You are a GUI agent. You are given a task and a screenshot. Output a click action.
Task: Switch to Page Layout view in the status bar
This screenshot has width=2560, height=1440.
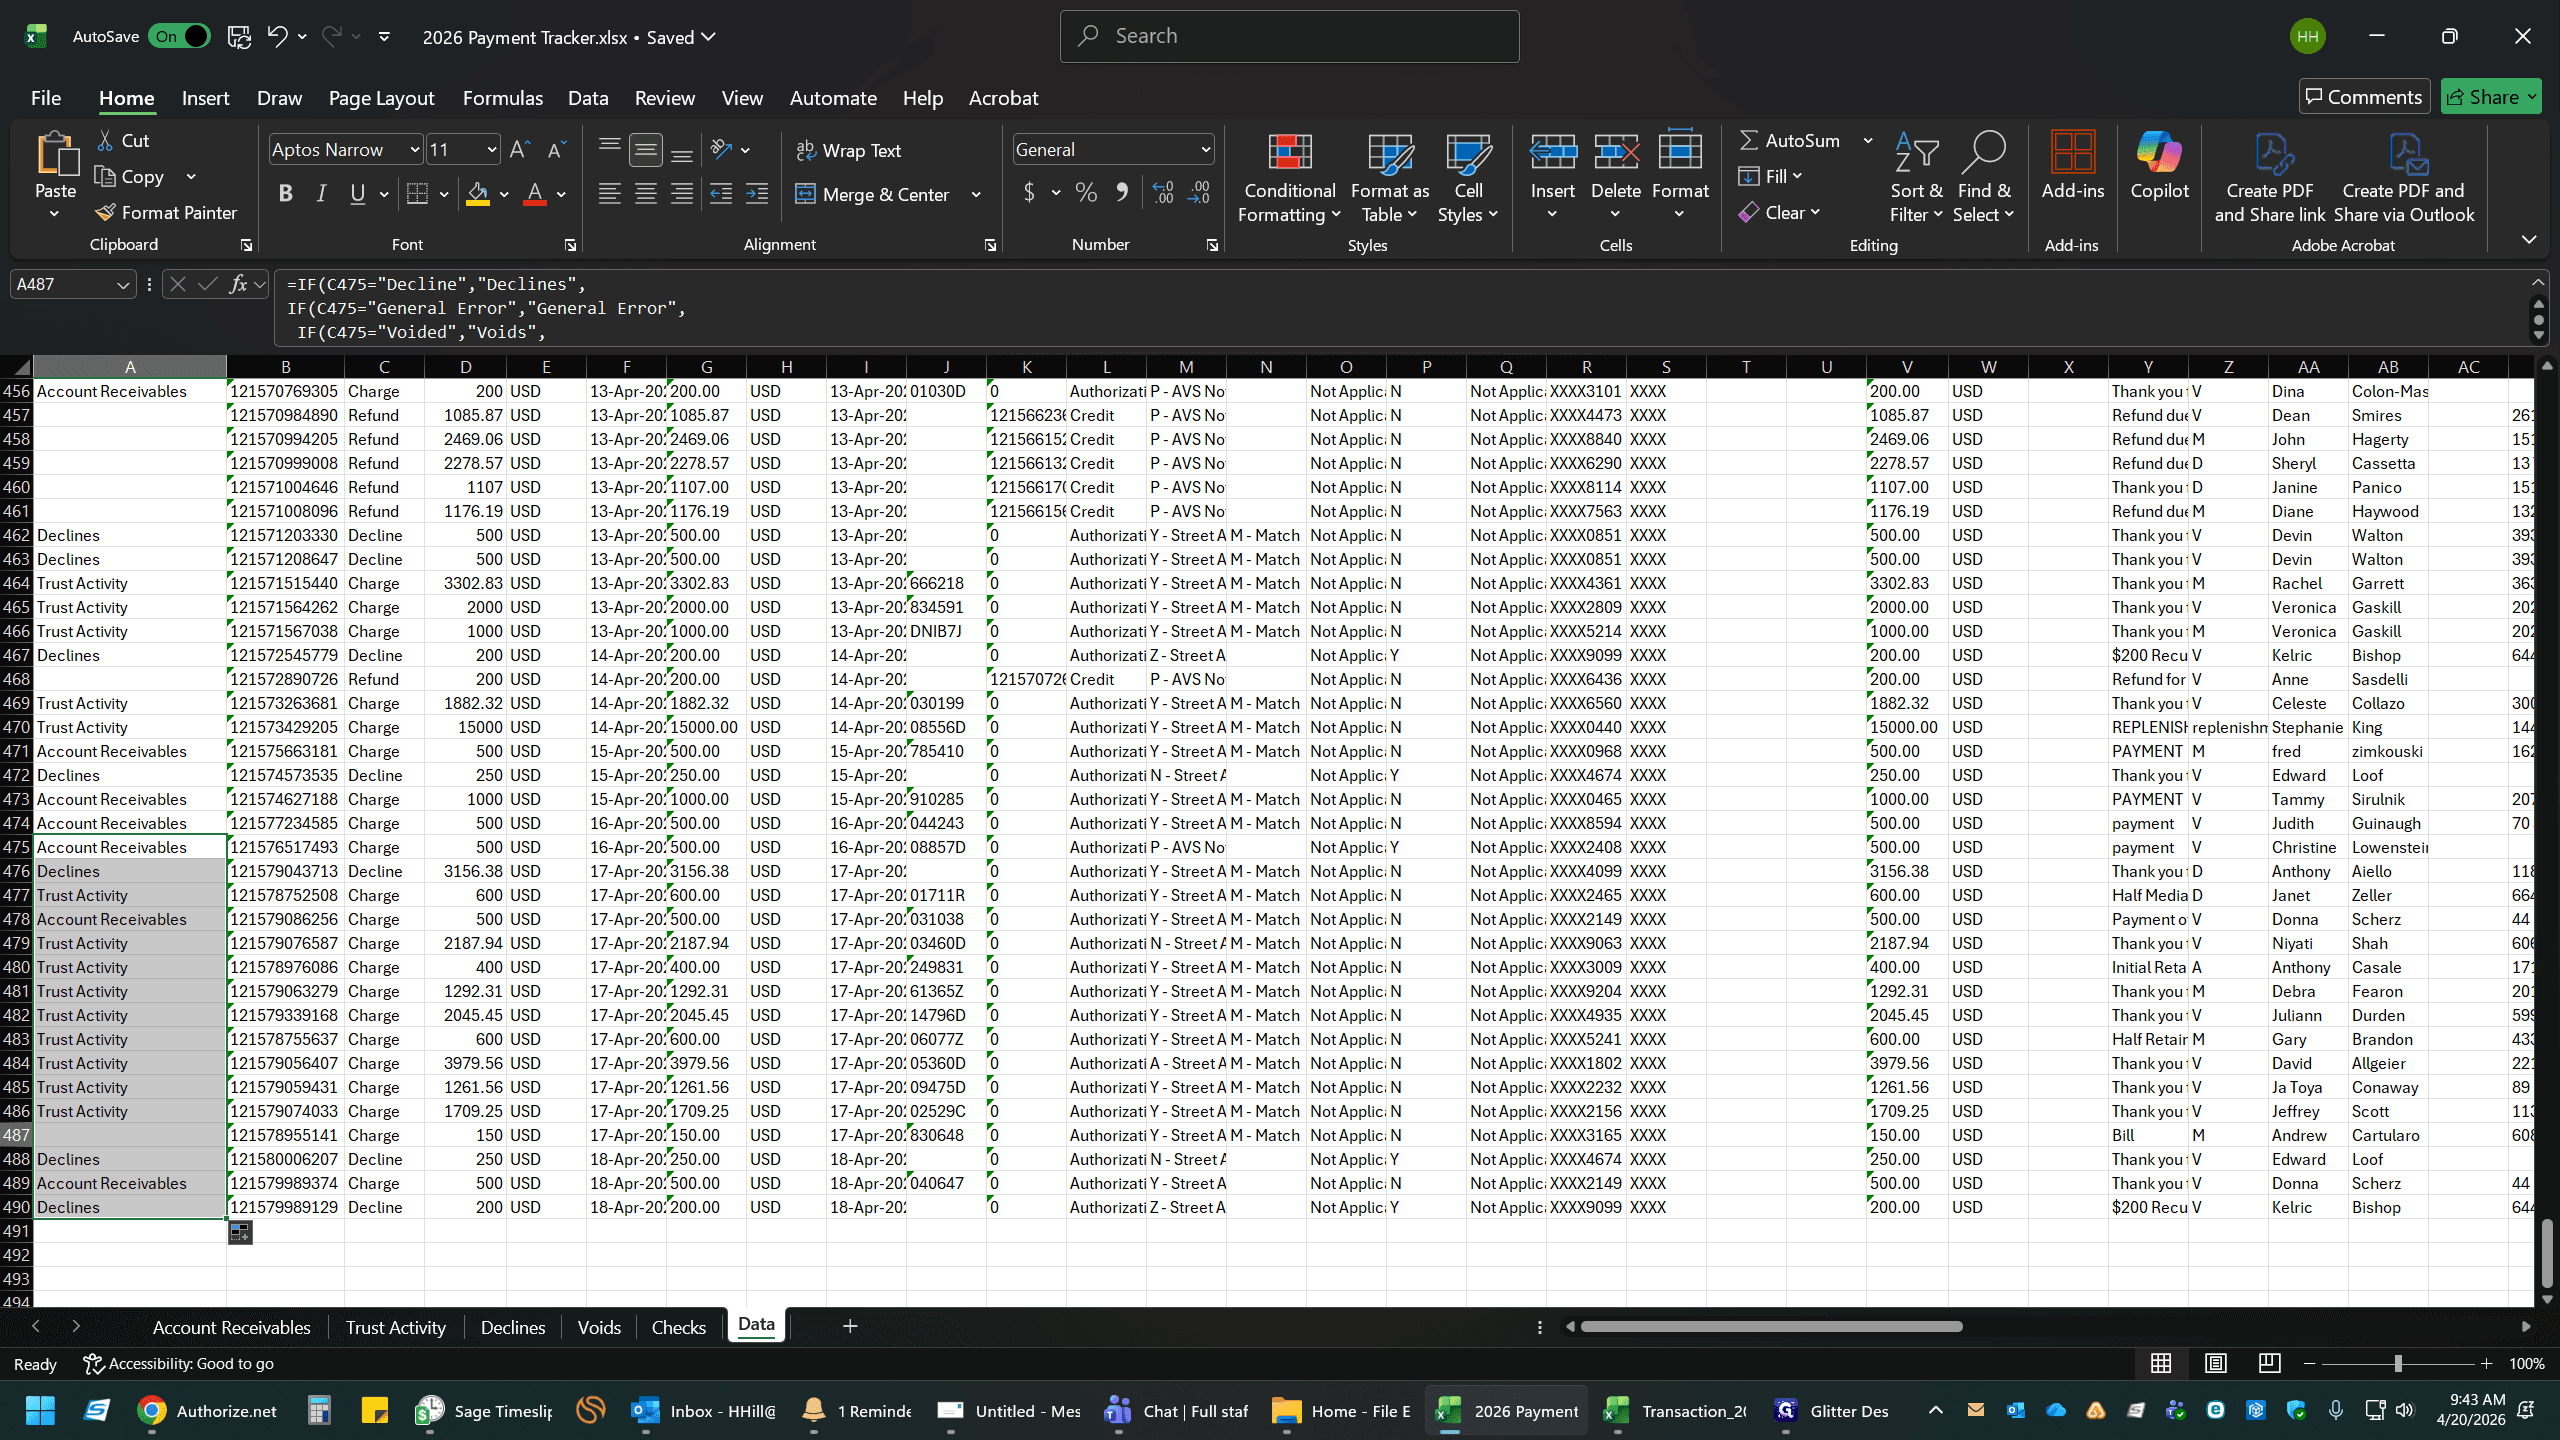point(2215,1363)
